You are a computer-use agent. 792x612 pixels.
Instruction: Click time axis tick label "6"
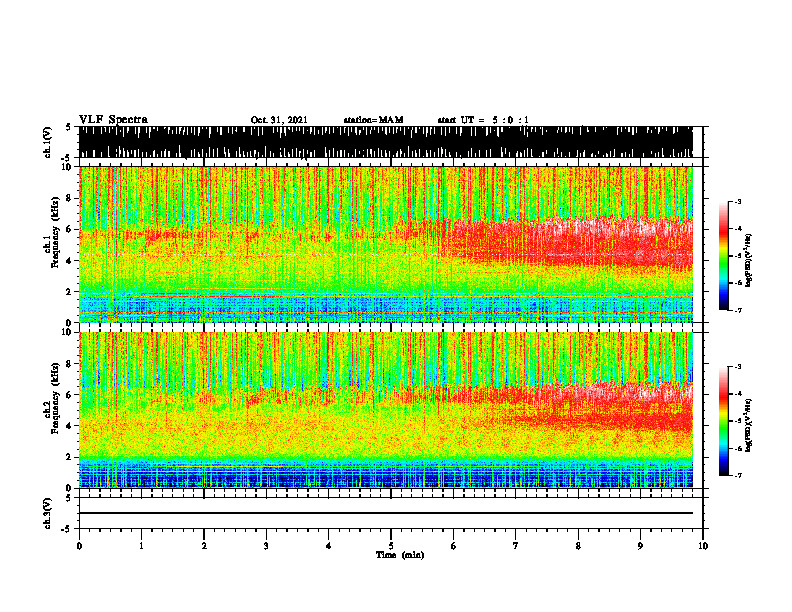click(x=454, y=546)
